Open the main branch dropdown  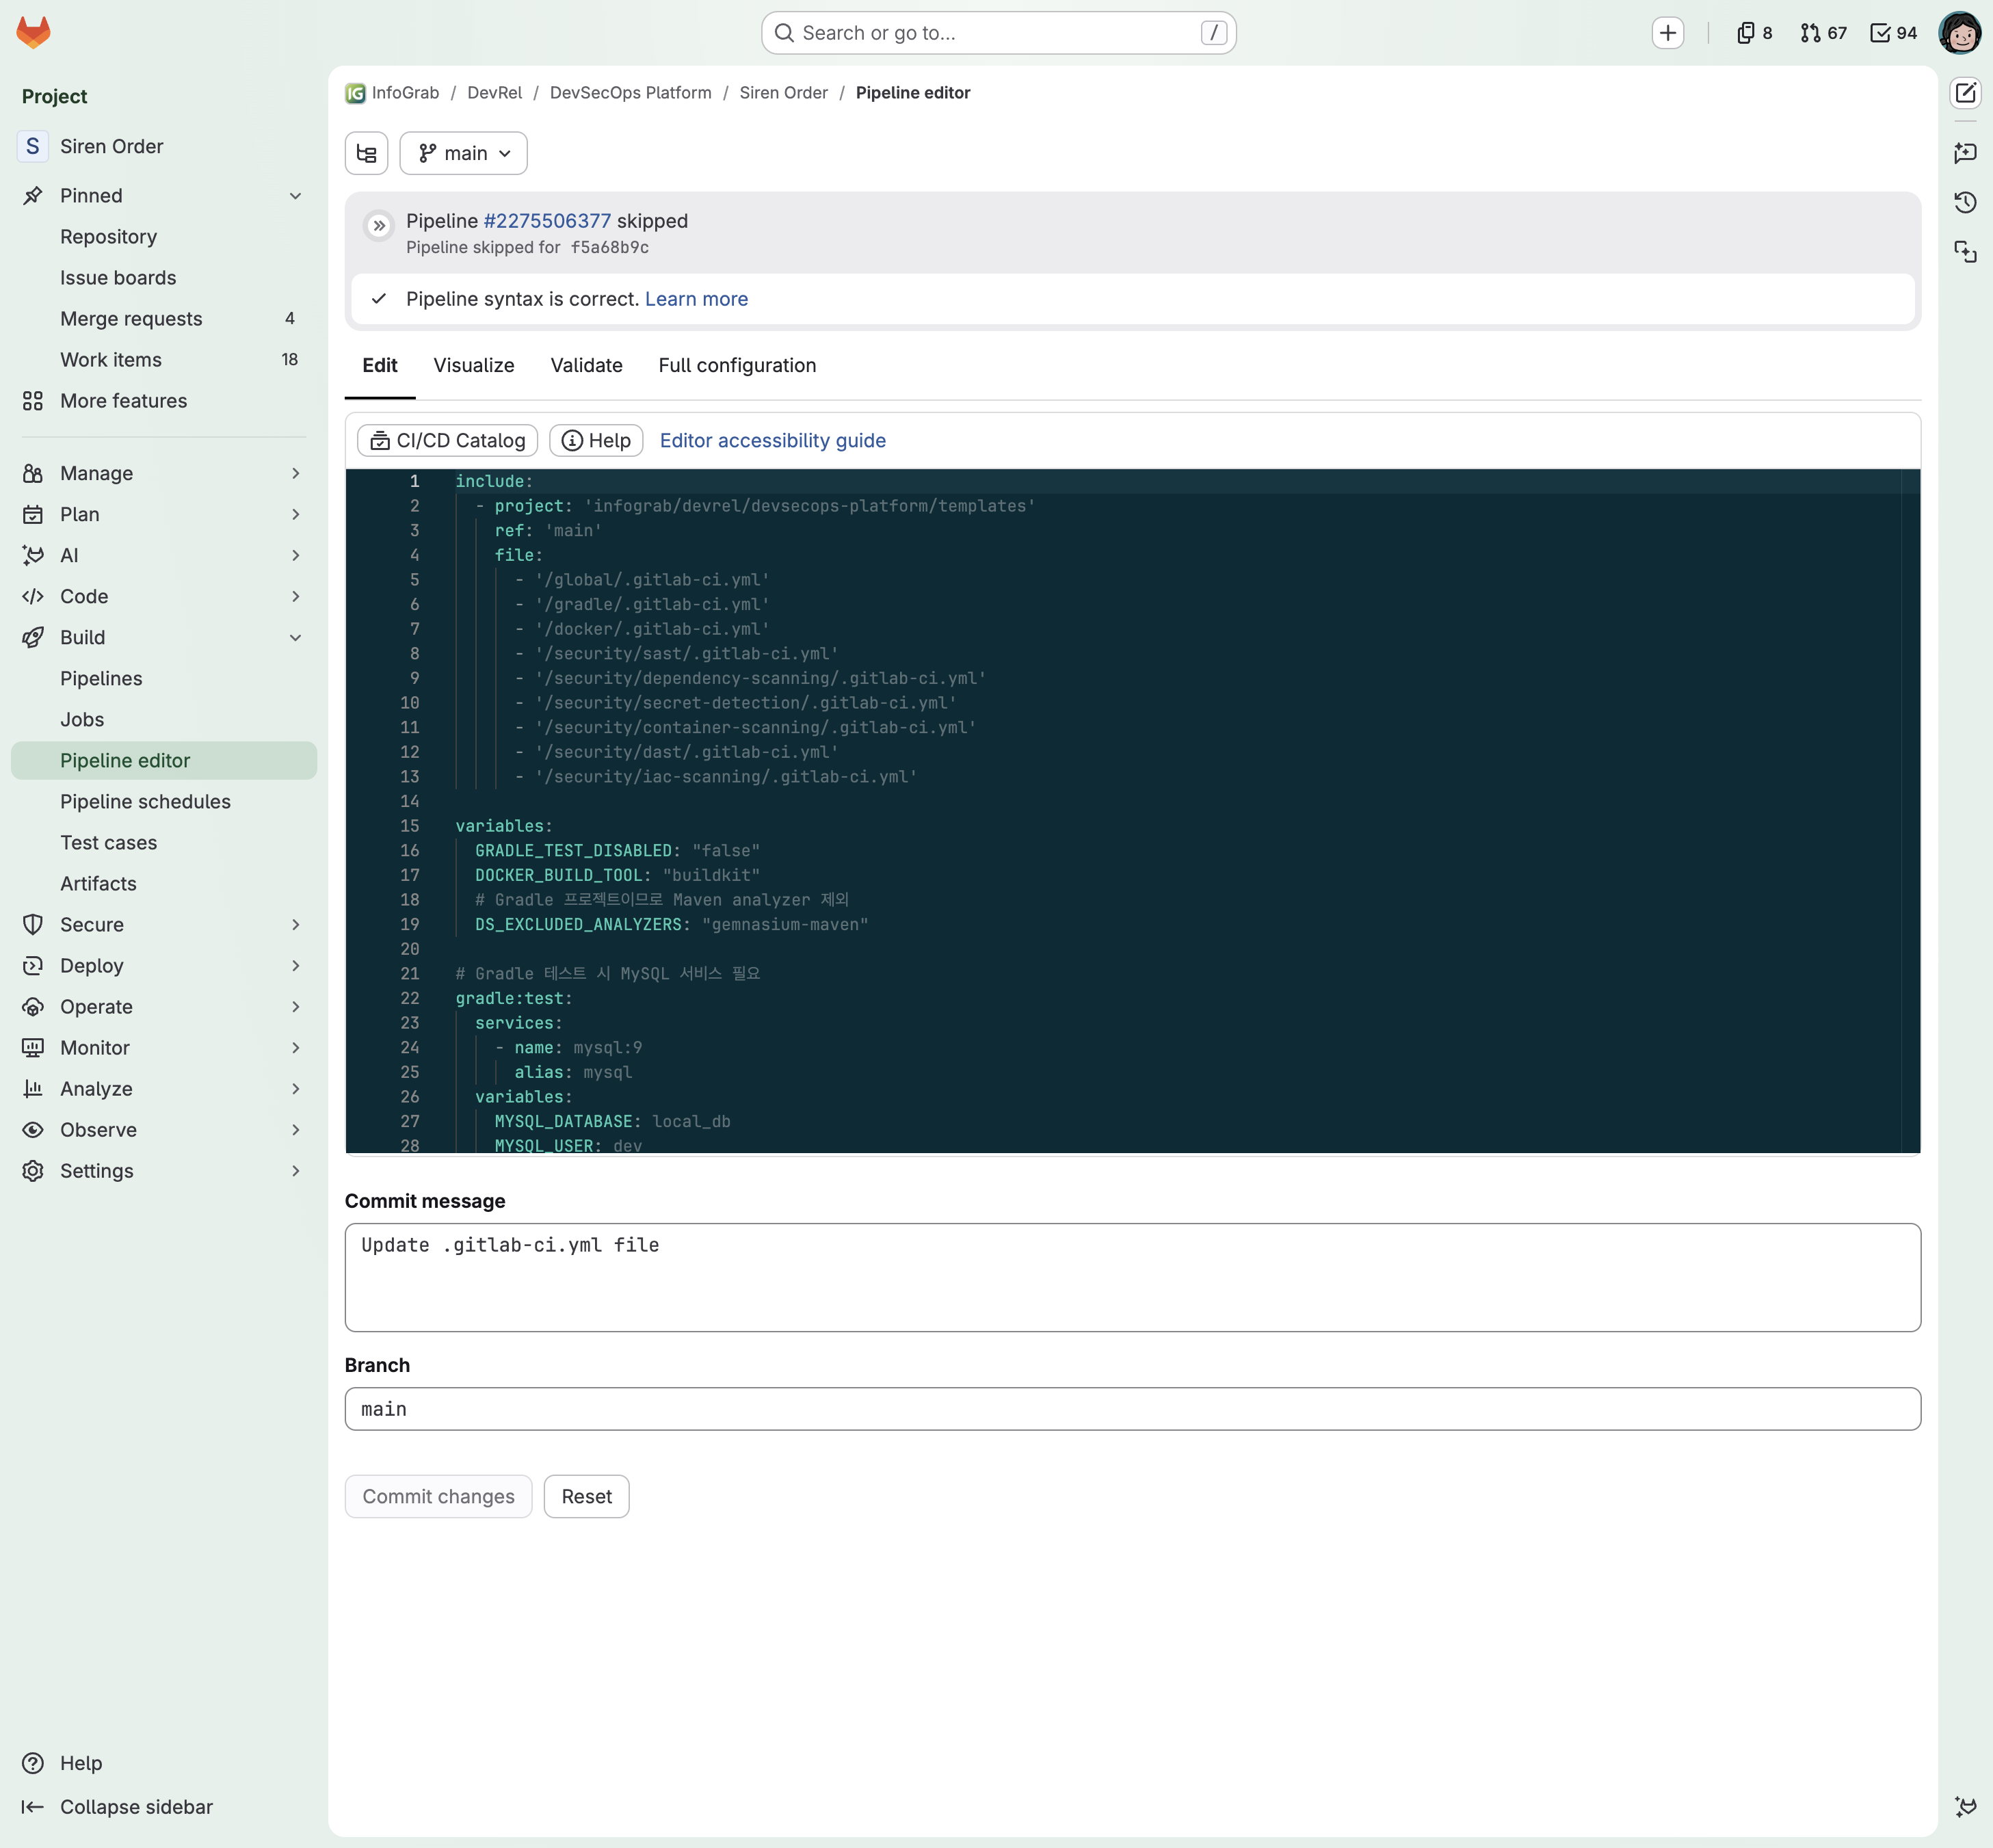click(463, 153)
